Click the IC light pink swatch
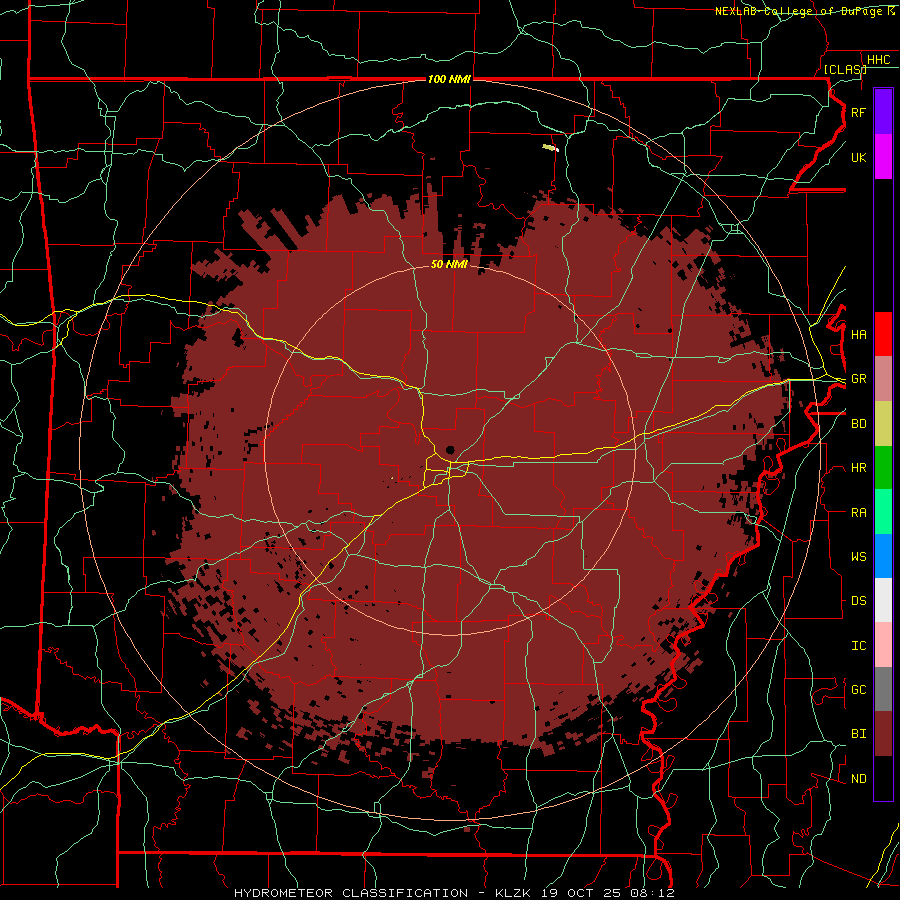Viewport: 900px width, 900px height. [883, 645]
